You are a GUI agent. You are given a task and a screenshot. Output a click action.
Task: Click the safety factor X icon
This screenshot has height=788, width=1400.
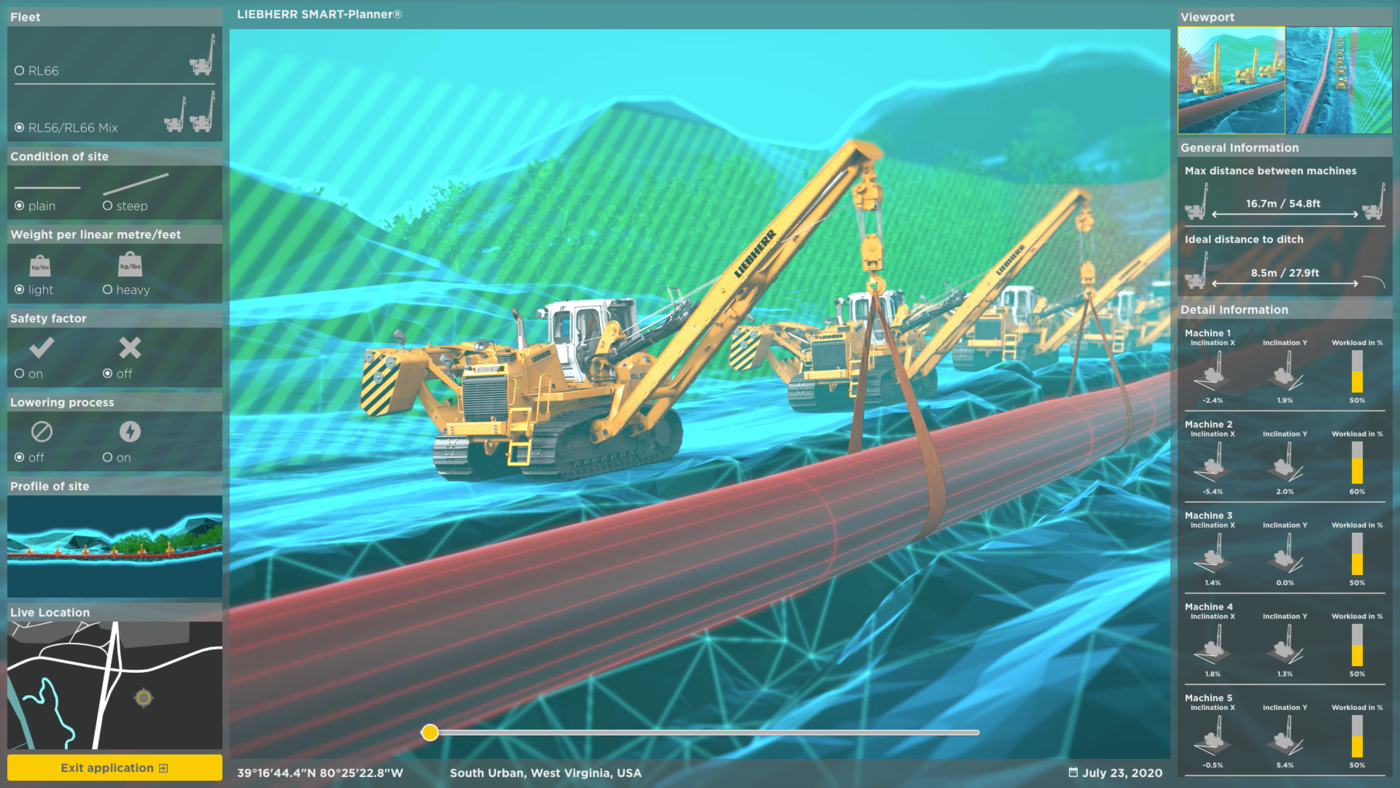pos(130,347)
